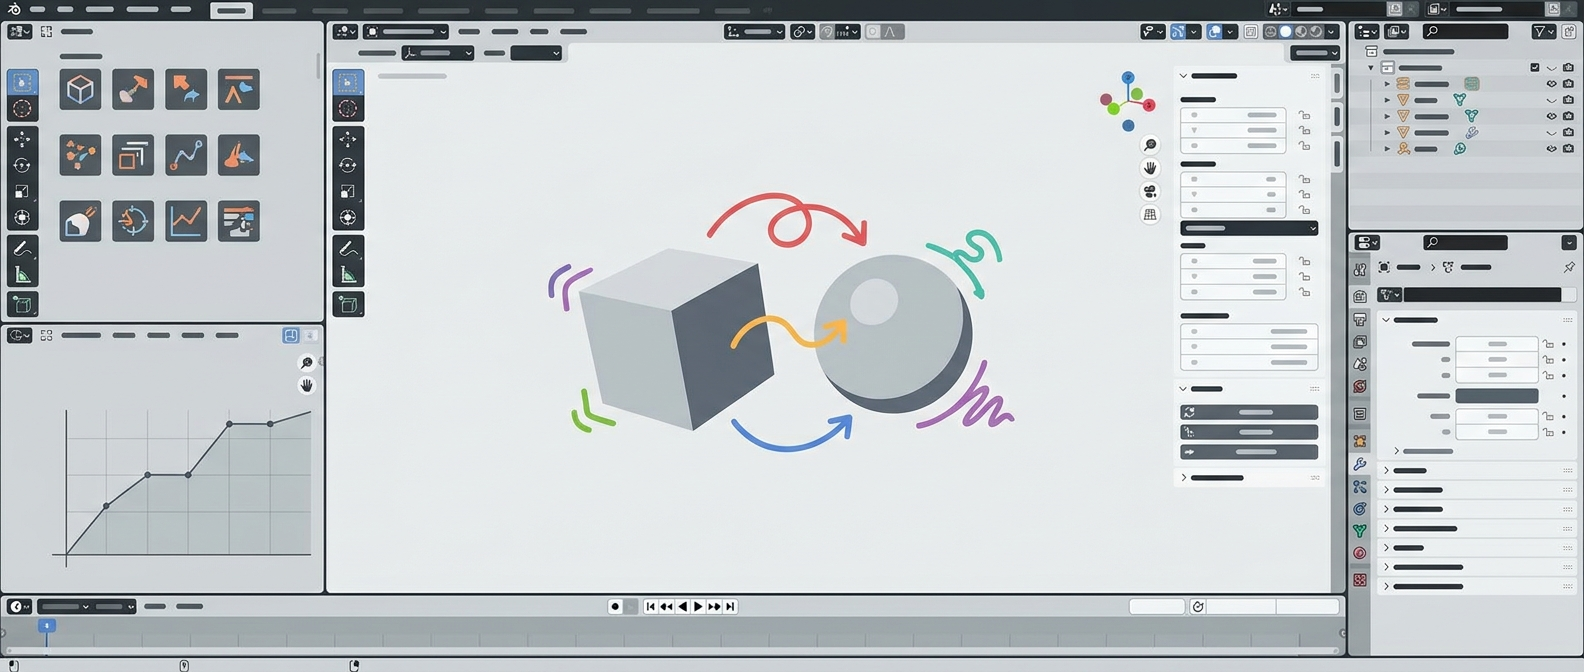Open the green triangle Object Data properties tab
This screenshot has height=672, width=1584.
coord(1360,531)
